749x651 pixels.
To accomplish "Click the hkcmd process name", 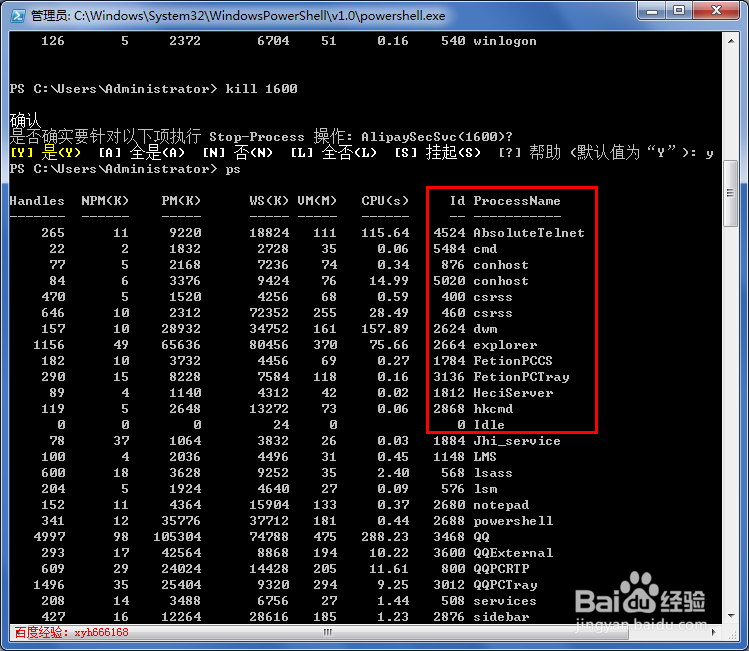I will [493, 409].
